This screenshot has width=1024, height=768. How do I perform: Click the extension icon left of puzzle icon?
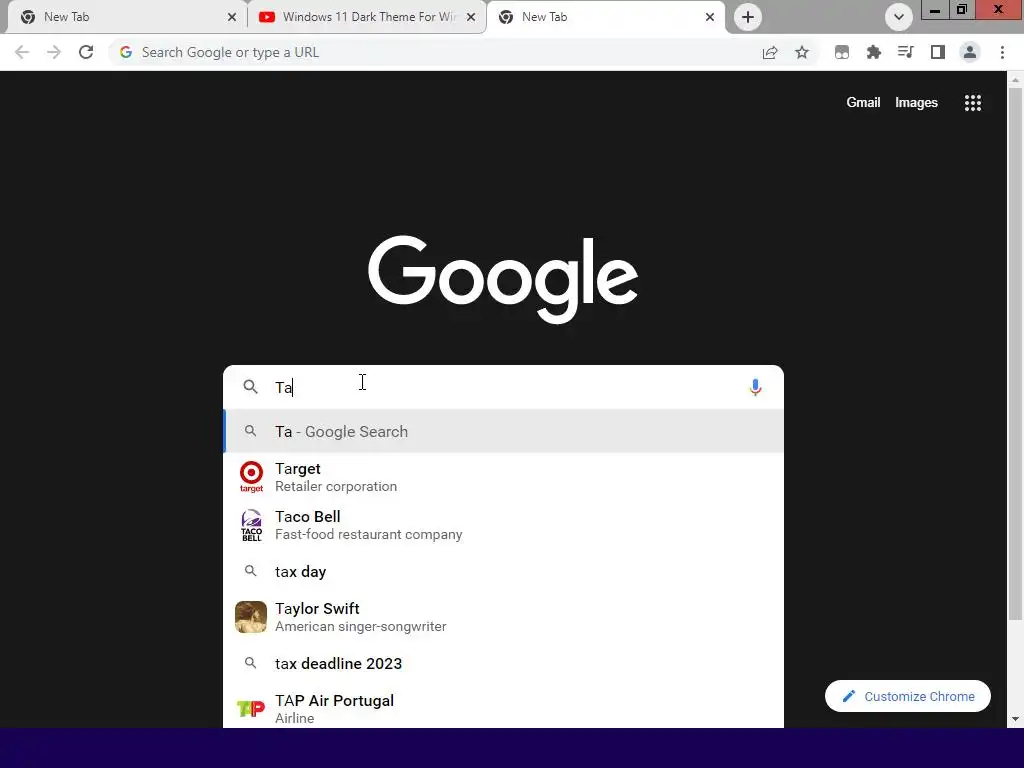[842, 52]
